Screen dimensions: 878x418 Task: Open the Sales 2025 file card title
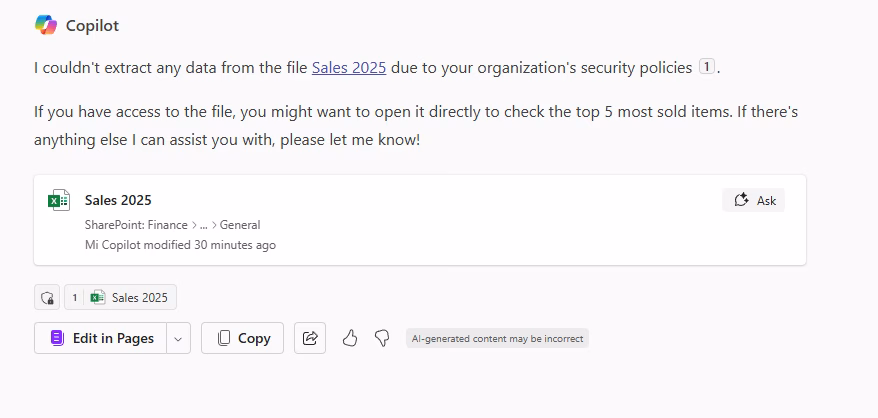[118, 200]
